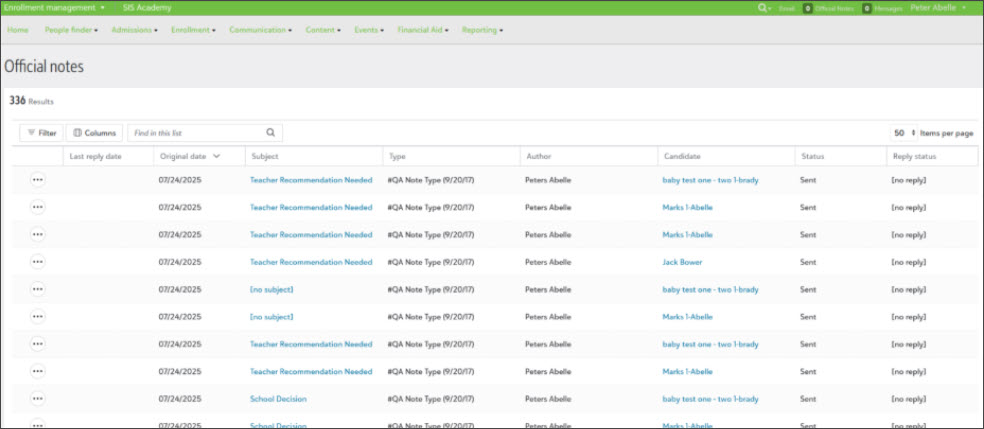Click the Messages counter badge

click(868, 8)
